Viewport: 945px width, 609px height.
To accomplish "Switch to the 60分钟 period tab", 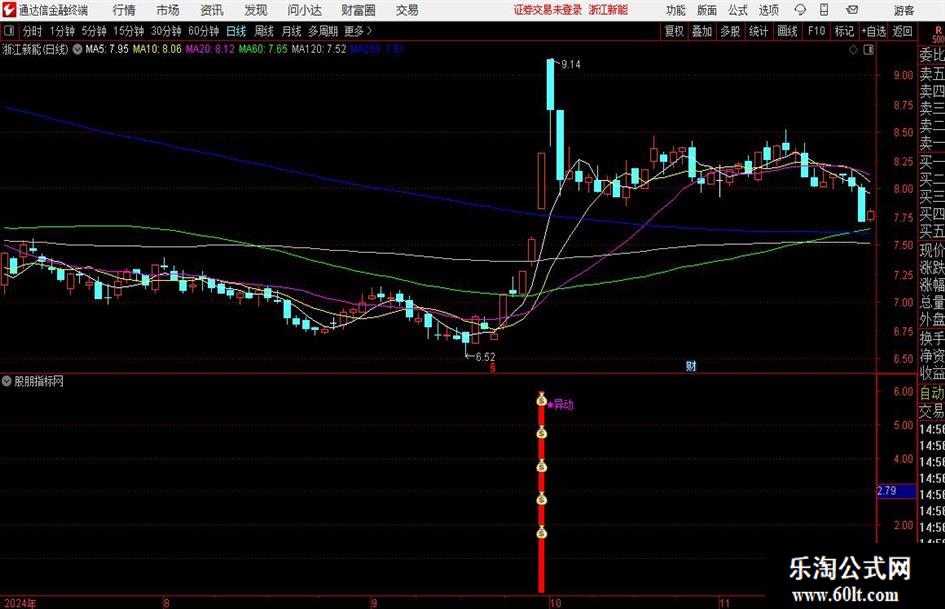I will [203, 31].
